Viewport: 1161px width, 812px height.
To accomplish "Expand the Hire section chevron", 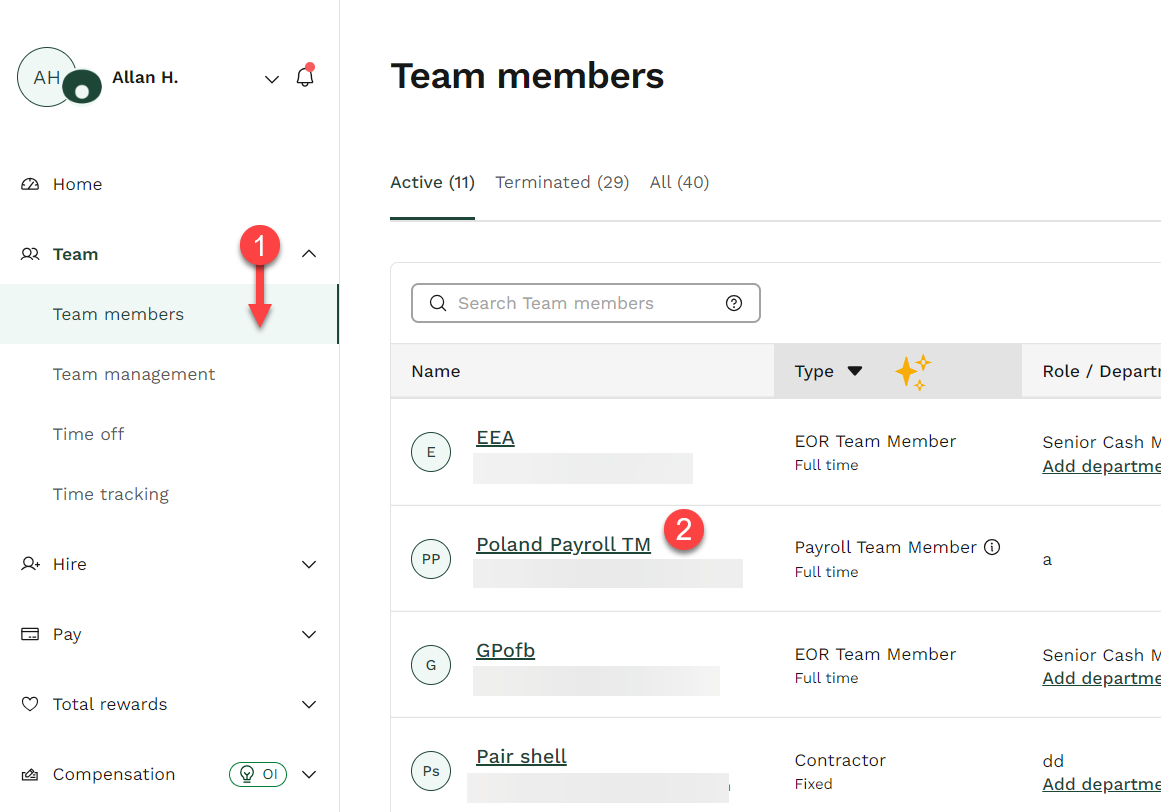I will click(x=309, y=564).
